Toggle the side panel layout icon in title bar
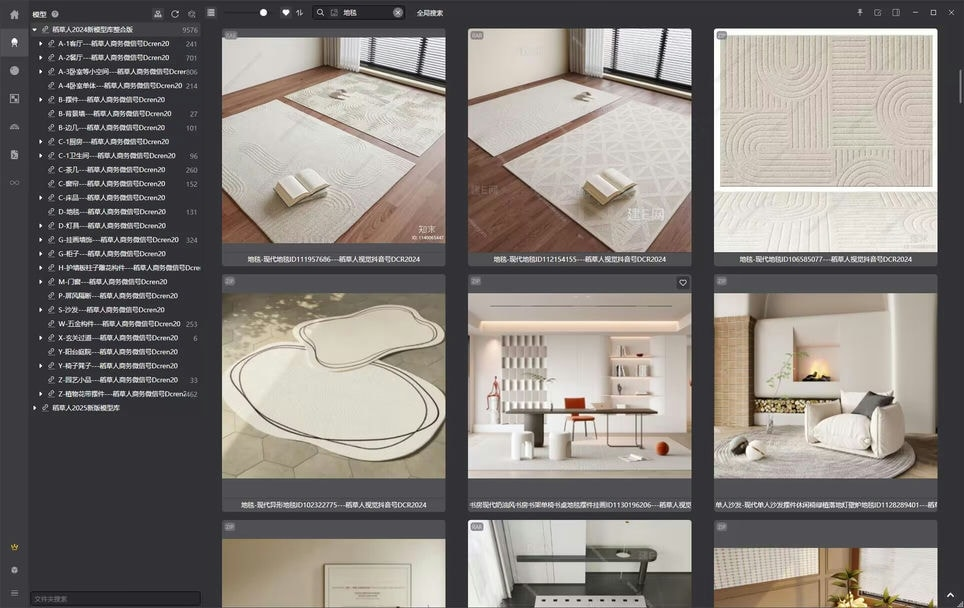The width and height of the screenshot is (964, 608). (896, 13)
